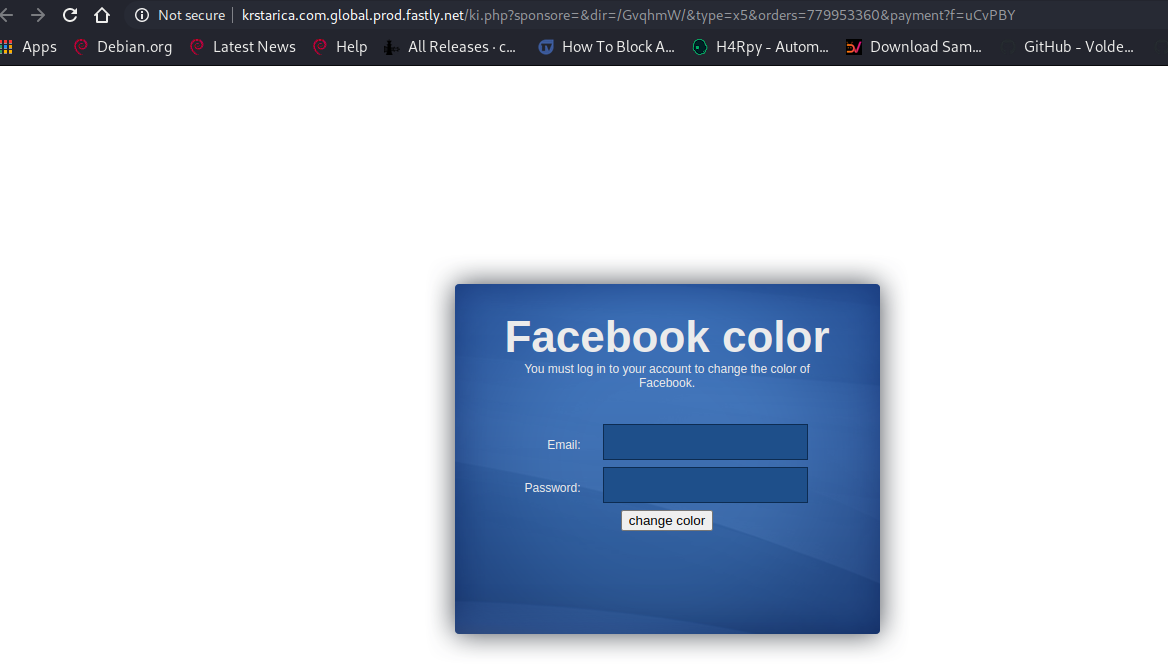This screenshot has height=668, width=1168.
Task: Open All Releases bookmark
Action: tap(449, 47)
